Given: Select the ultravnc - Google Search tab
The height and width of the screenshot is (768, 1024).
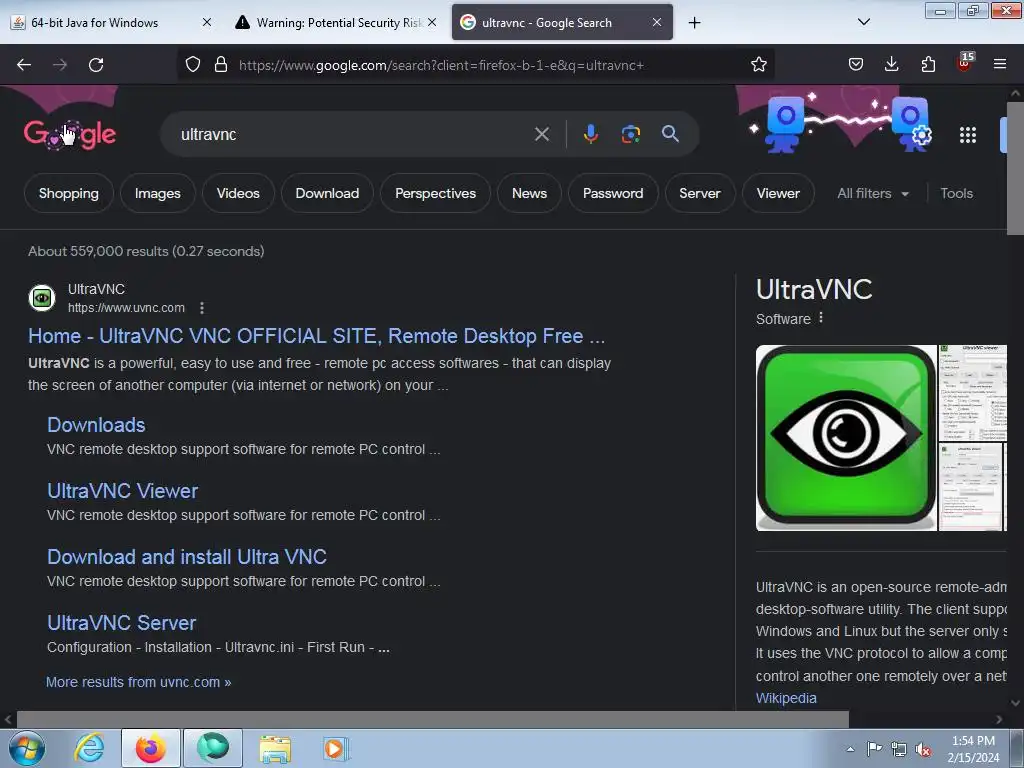Looking at the screenshot, I should (x=547, y=22).
